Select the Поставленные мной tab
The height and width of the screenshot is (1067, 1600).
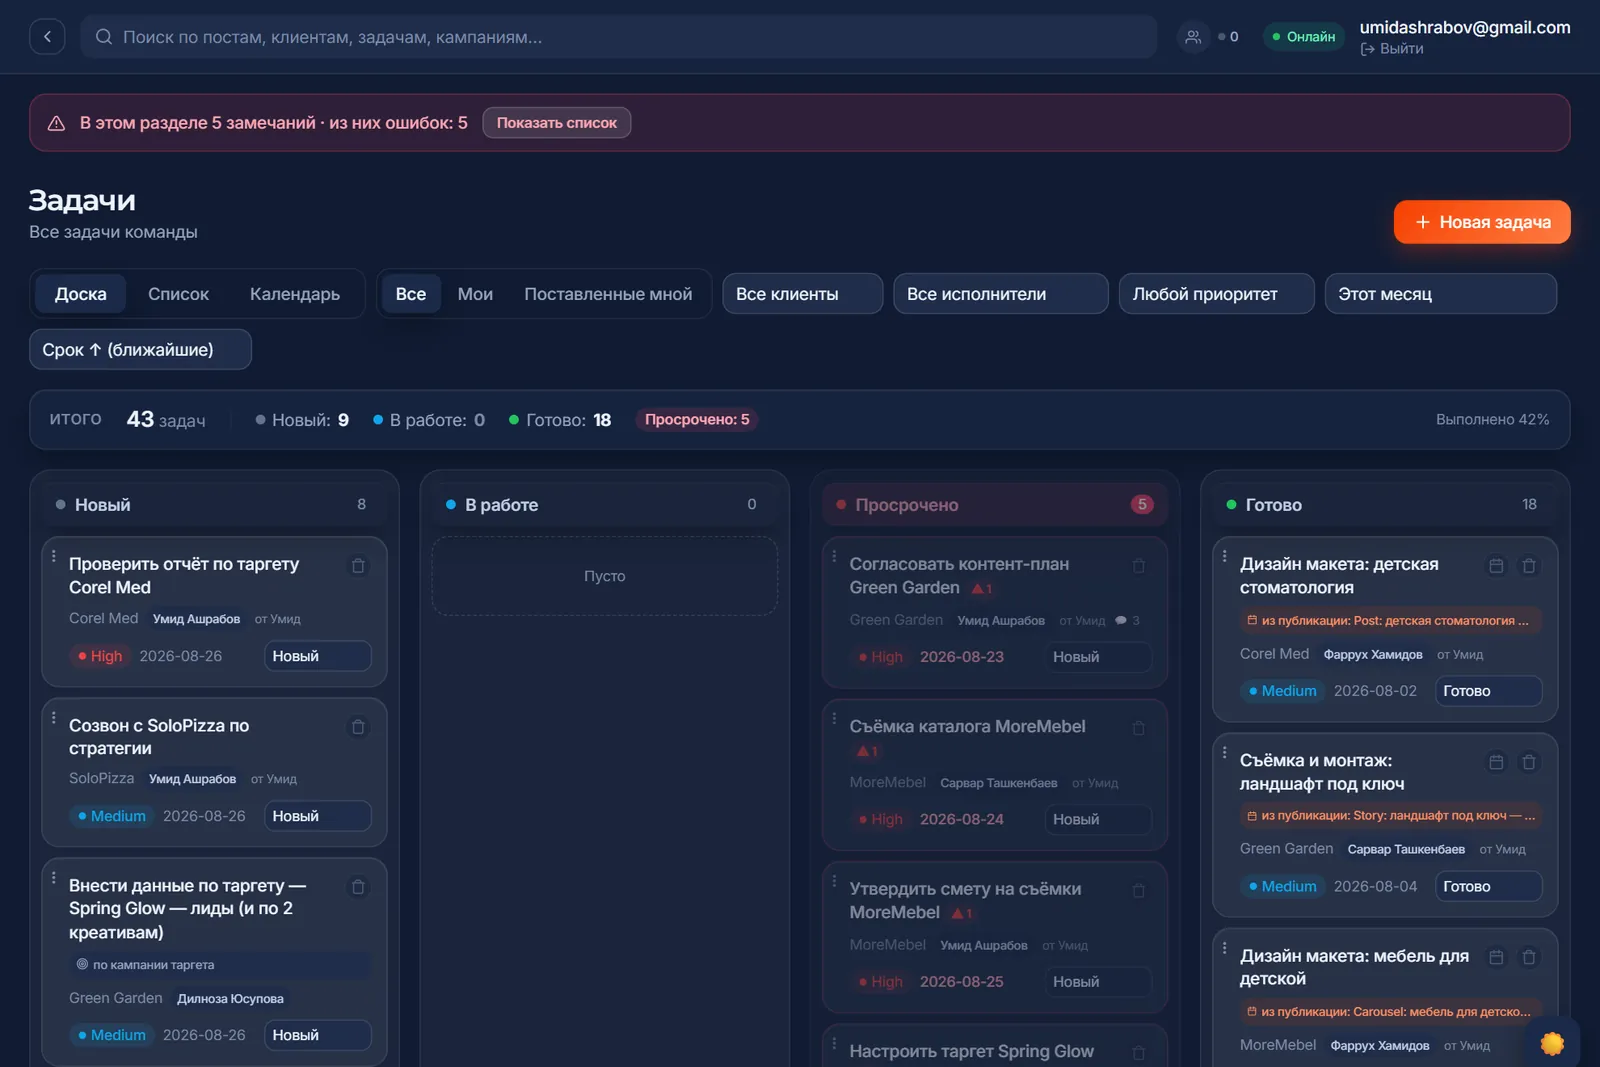click(608, 294)
